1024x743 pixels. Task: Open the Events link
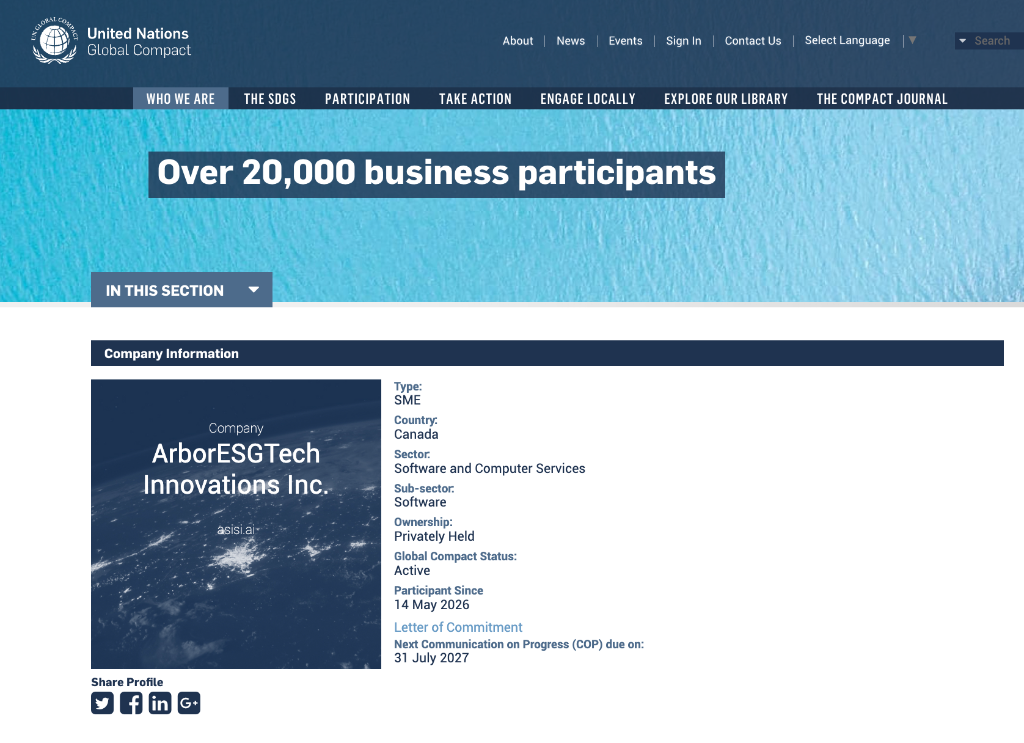coord(626,40)
